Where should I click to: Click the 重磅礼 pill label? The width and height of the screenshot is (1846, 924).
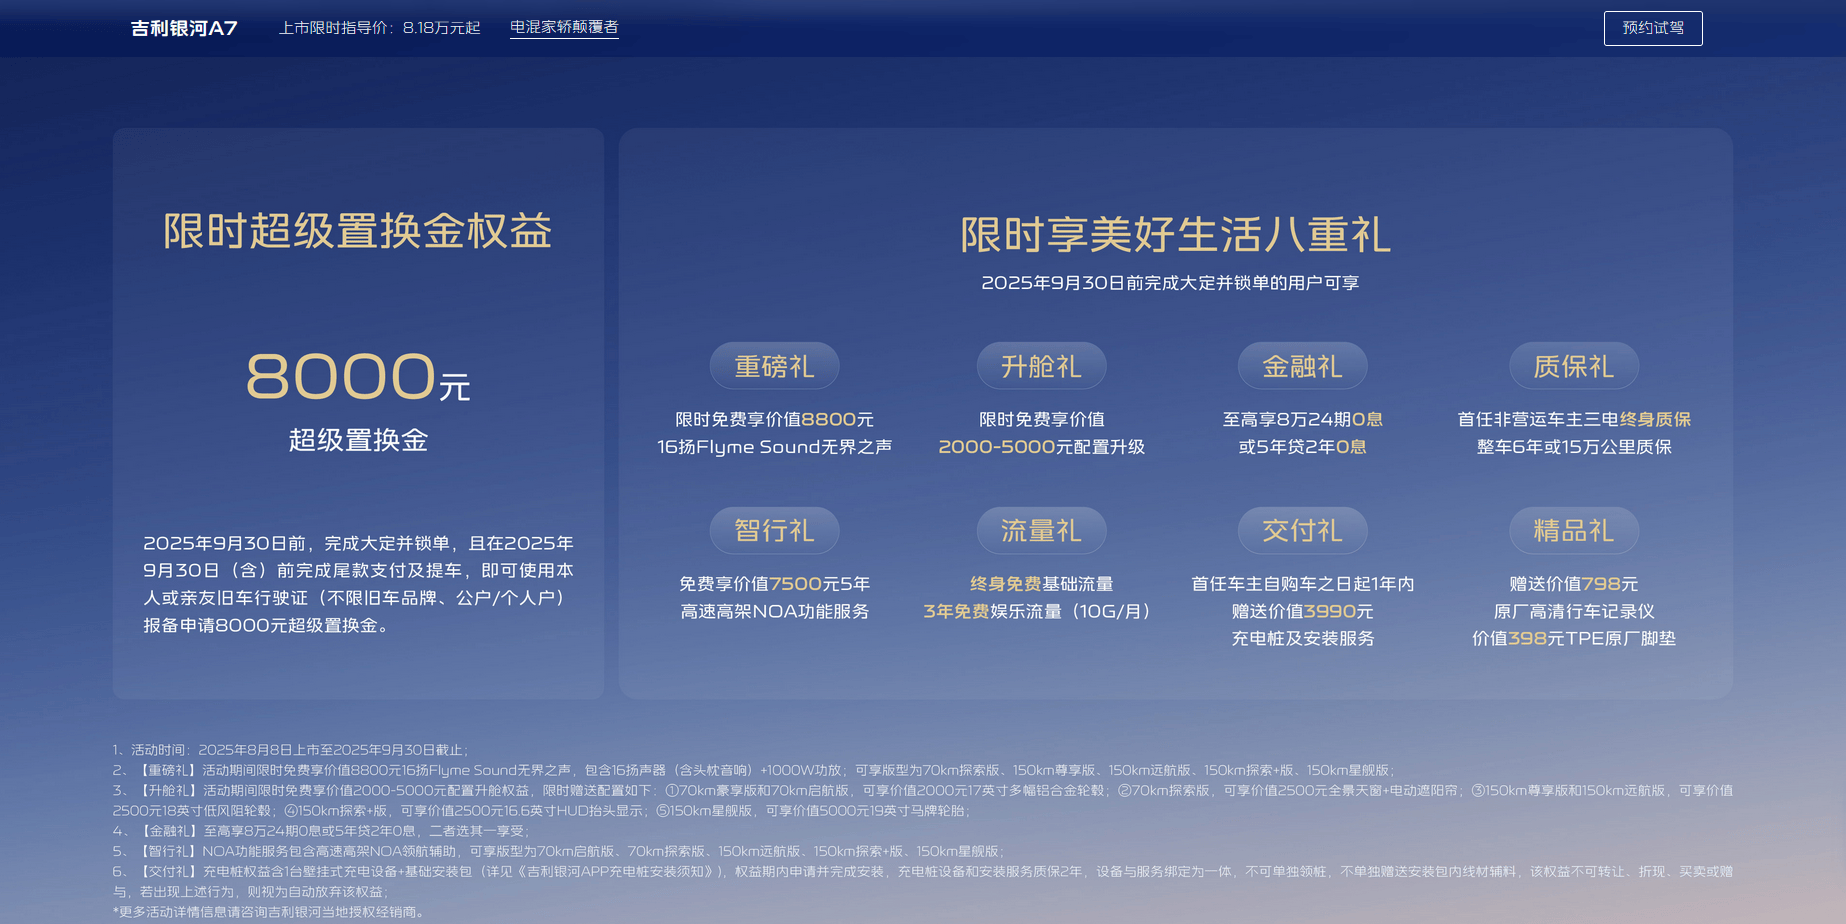coord(774,366)
